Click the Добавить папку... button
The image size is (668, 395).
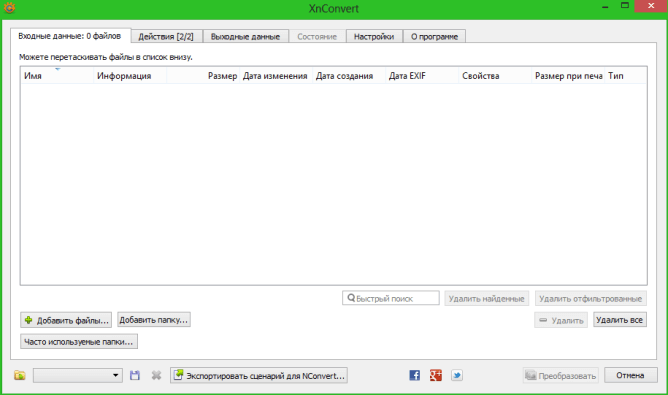pos(154,320)
